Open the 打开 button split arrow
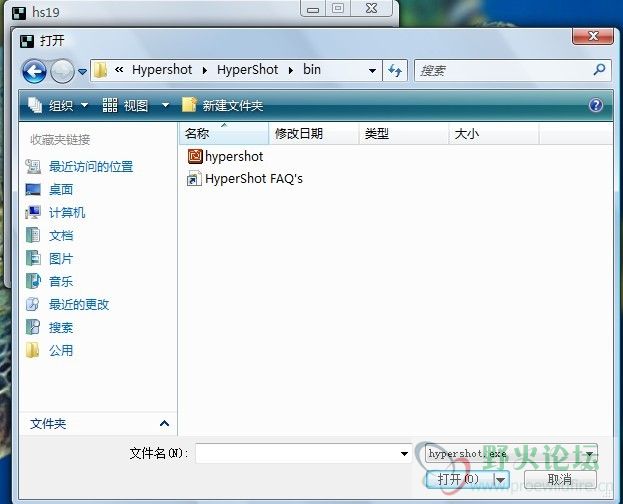This screenshot has width=623, height=504. tap(501, 480)
